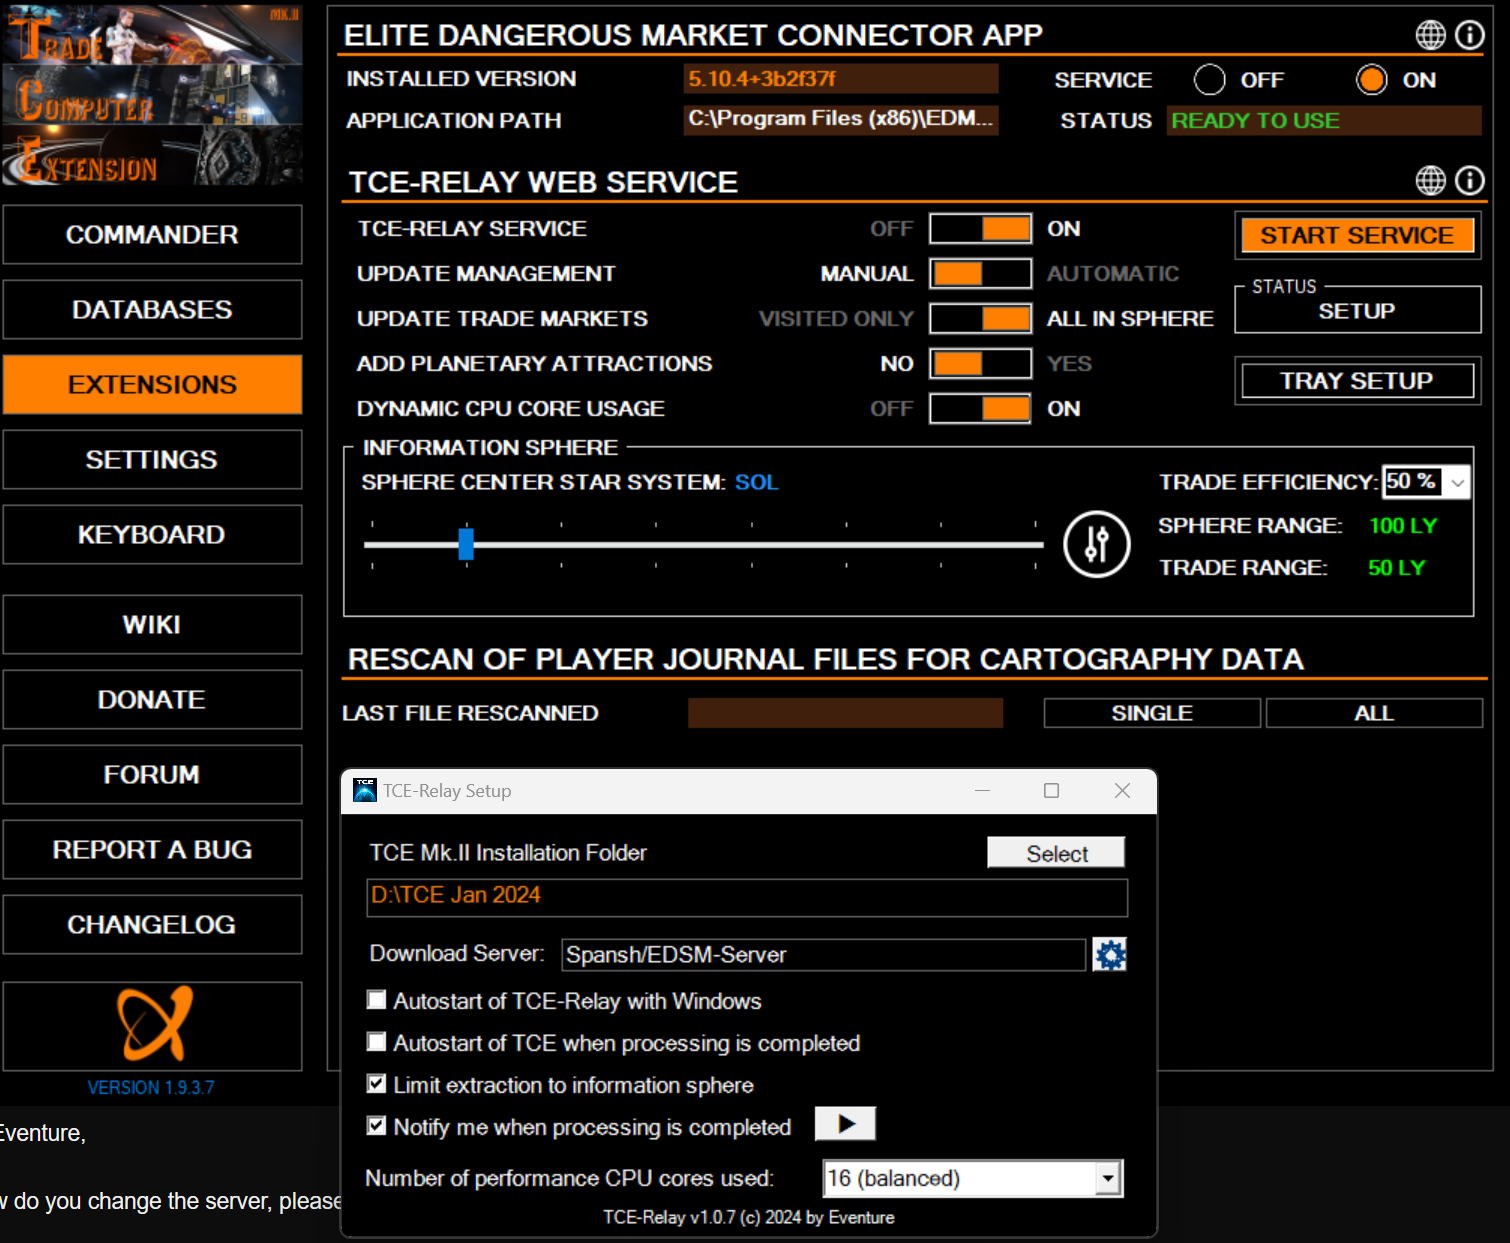The width and height of the screenshot is (1510, 1243).
Task: Open the WIKI link button
Action: 152,624
